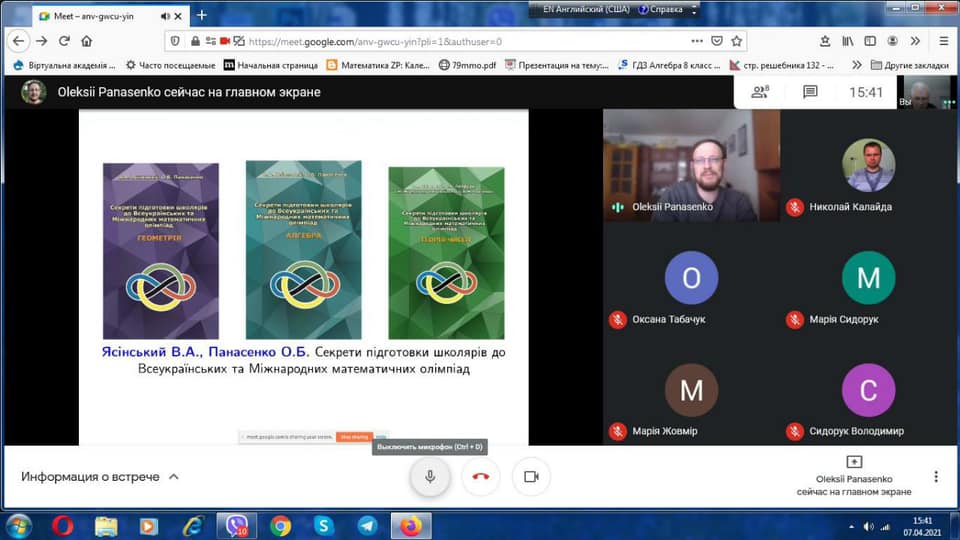
Task: Open Viber from the taskbar
Action: click(x=236, y=526)
